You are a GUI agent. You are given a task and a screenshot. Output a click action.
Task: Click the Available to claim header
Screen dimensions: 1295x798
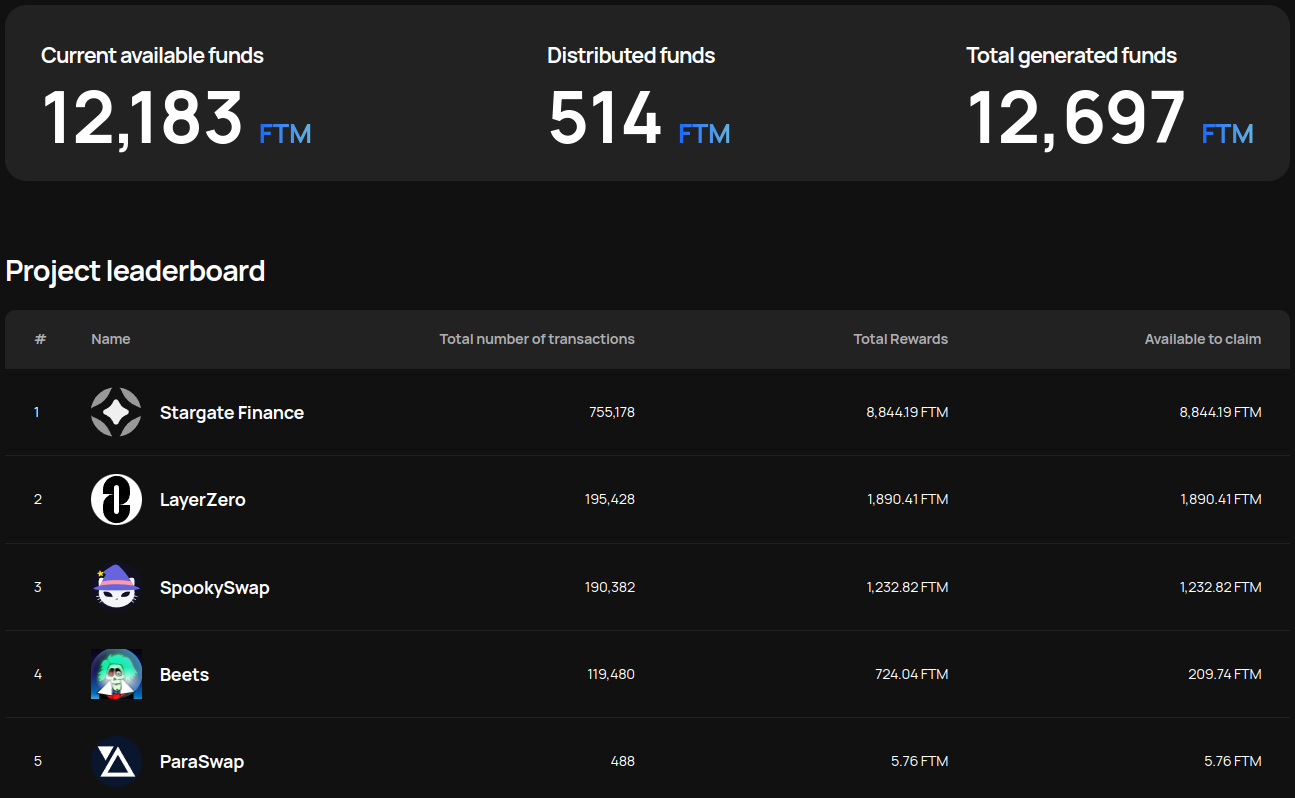[x=1203, y=339]
